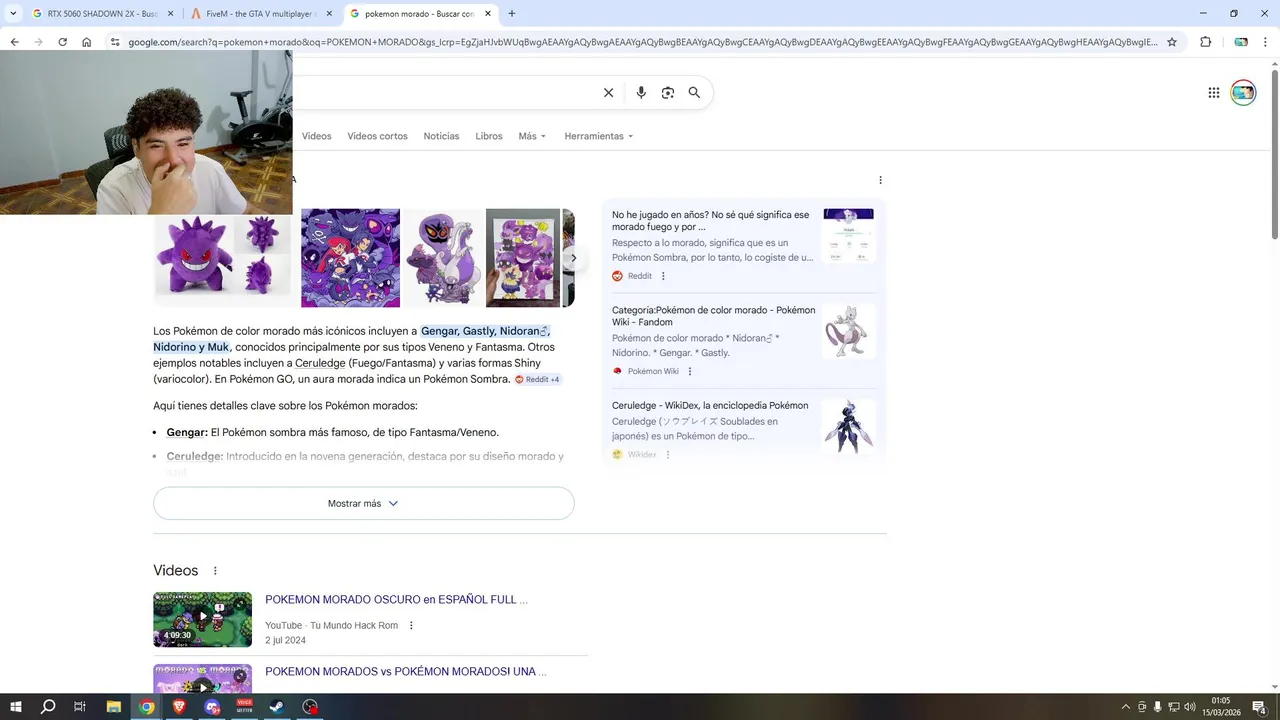Open the tab search dropdown arrow
The image size is (1280, 720).
coord(13,14)
